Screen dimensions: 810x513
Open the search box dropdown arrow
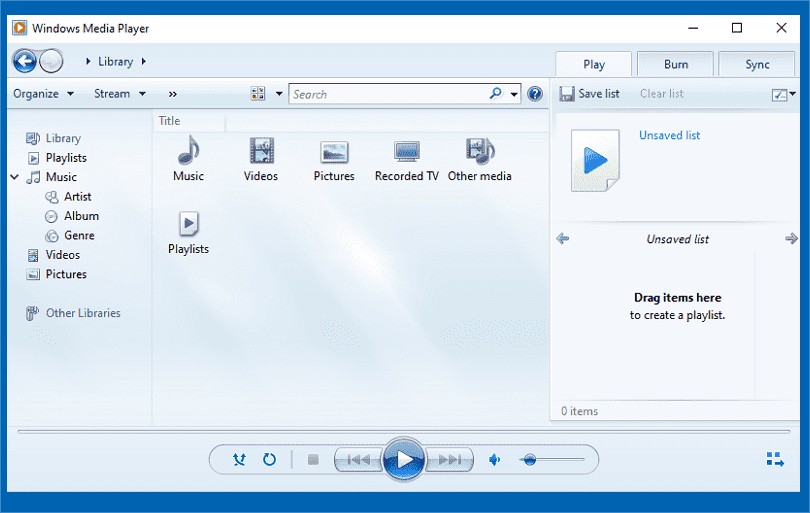tap(514, 94)
